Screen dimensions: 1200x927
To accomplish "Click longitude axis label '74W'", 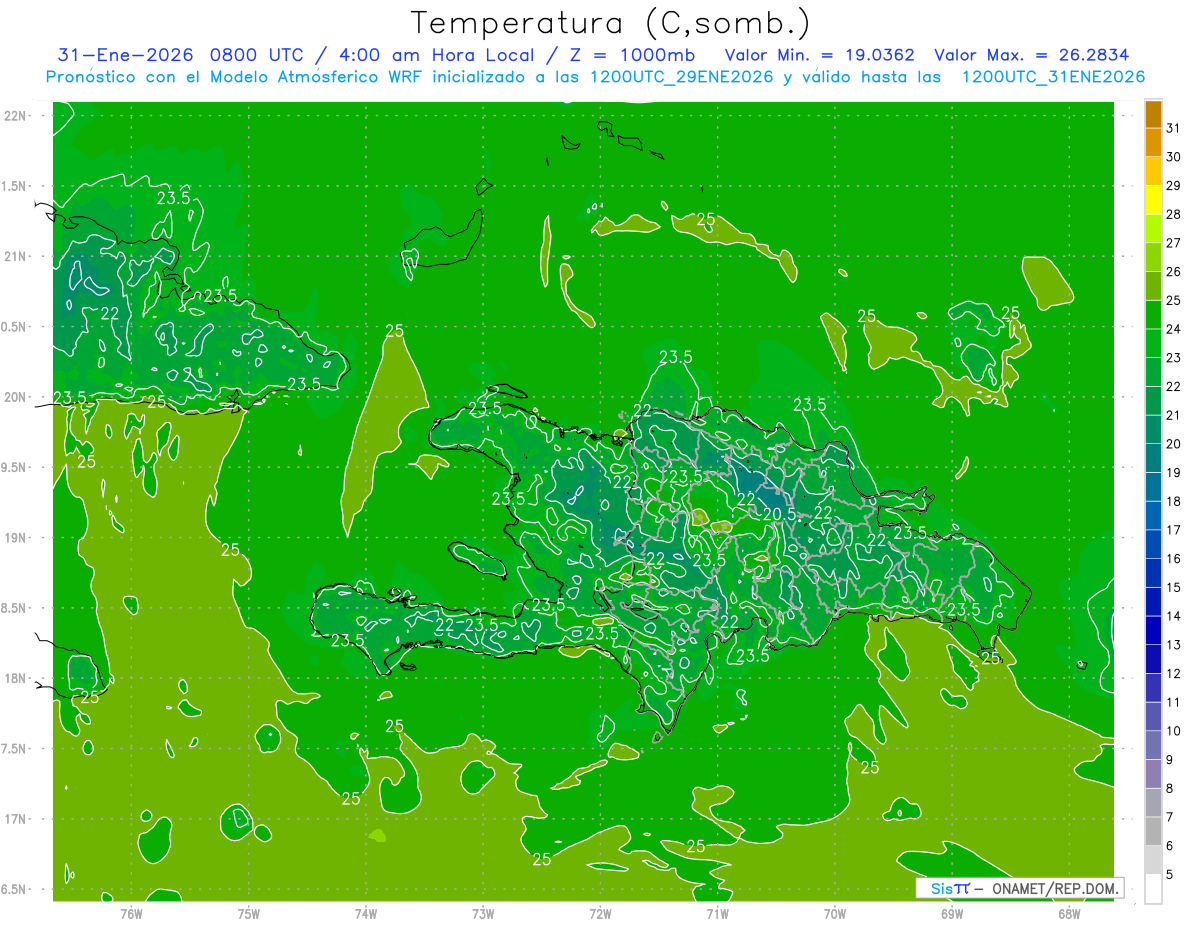I will (x=366, y=913).
